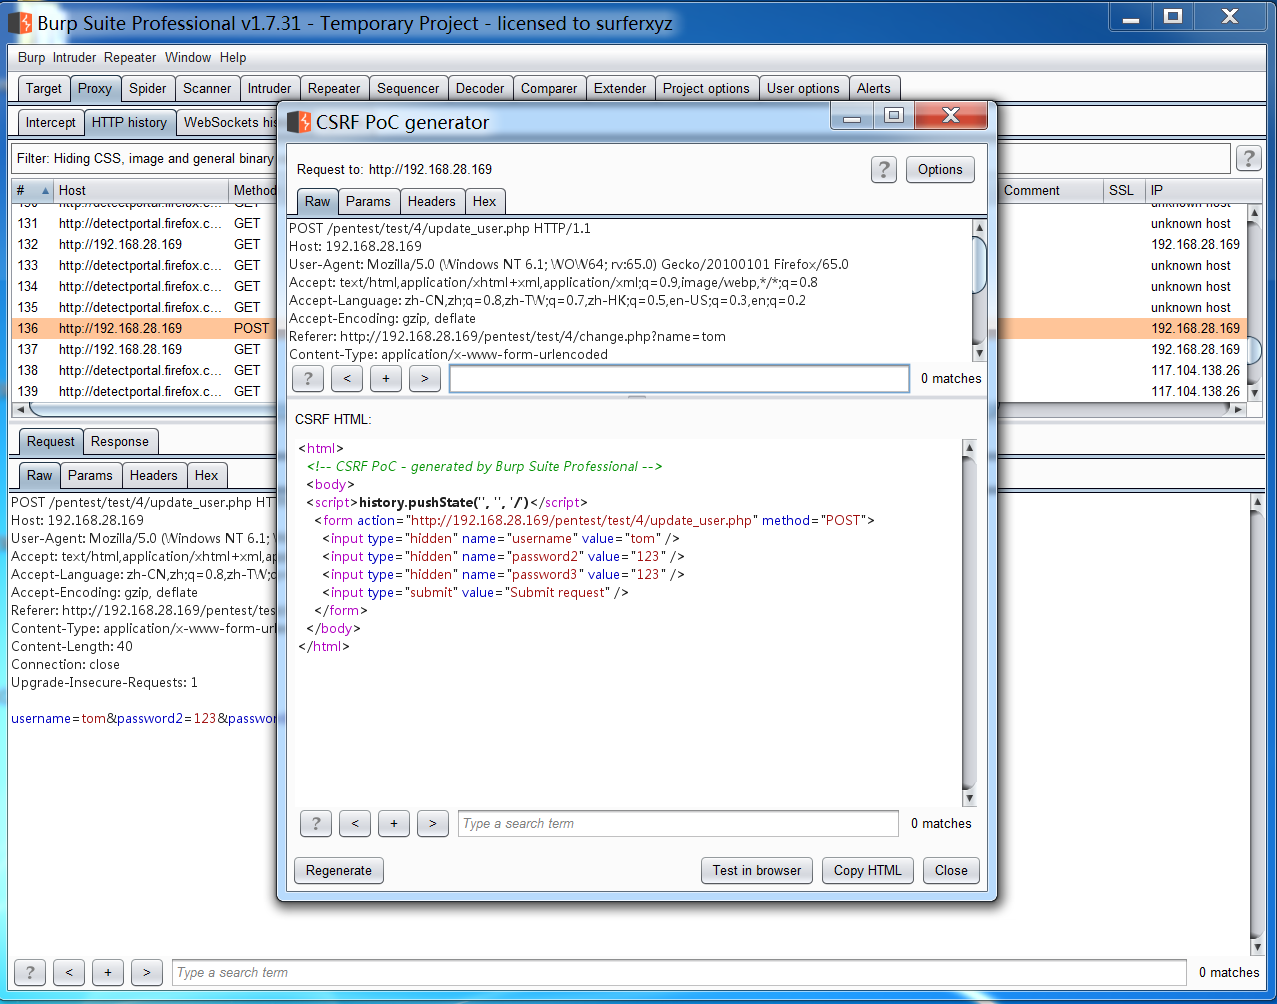This screenshot has width=1277, height=1004.
Task: Click the plus button in CSRF HTML search bar
Action: [x=393, y=823]
